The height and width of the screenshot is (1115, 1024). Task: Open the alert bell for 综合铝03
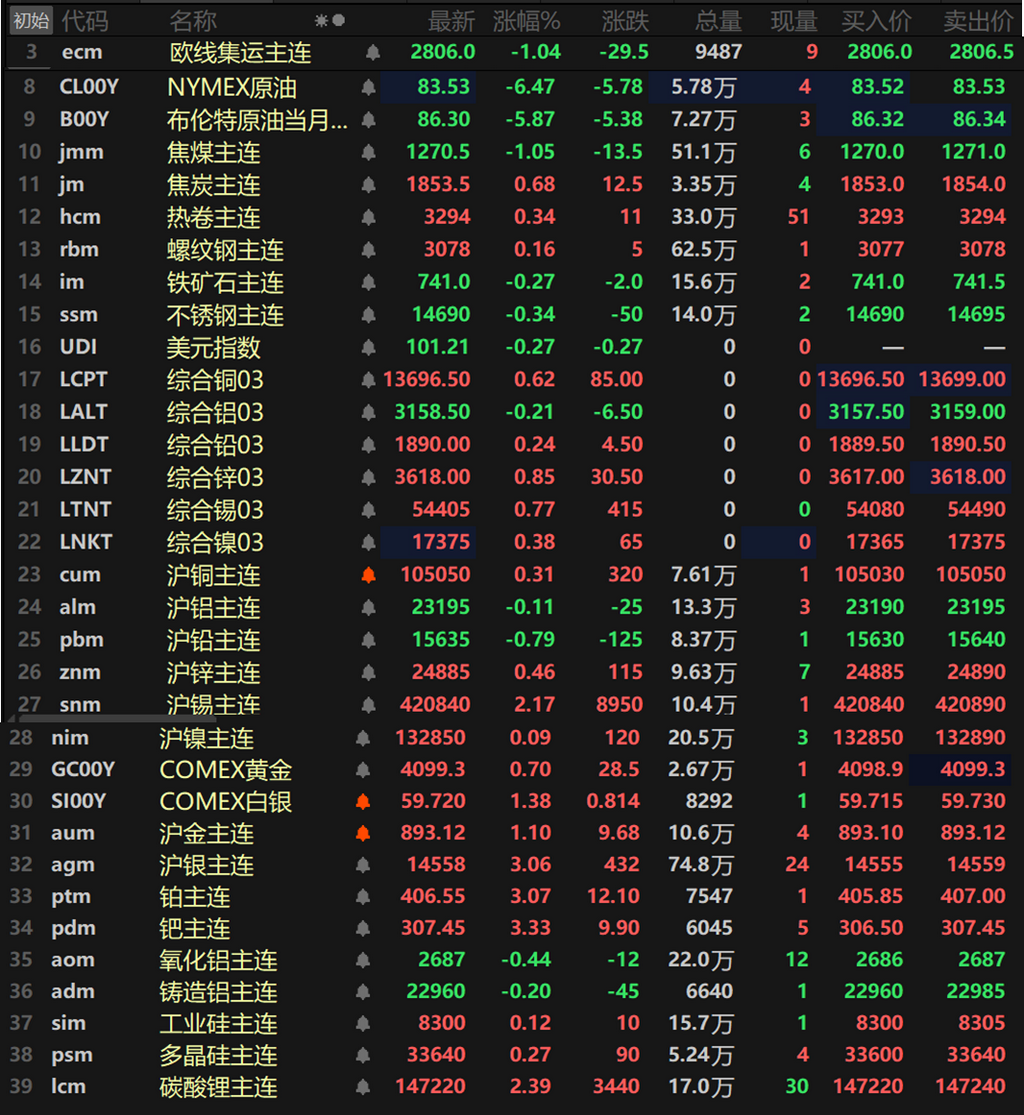click(x=368, y=412)
